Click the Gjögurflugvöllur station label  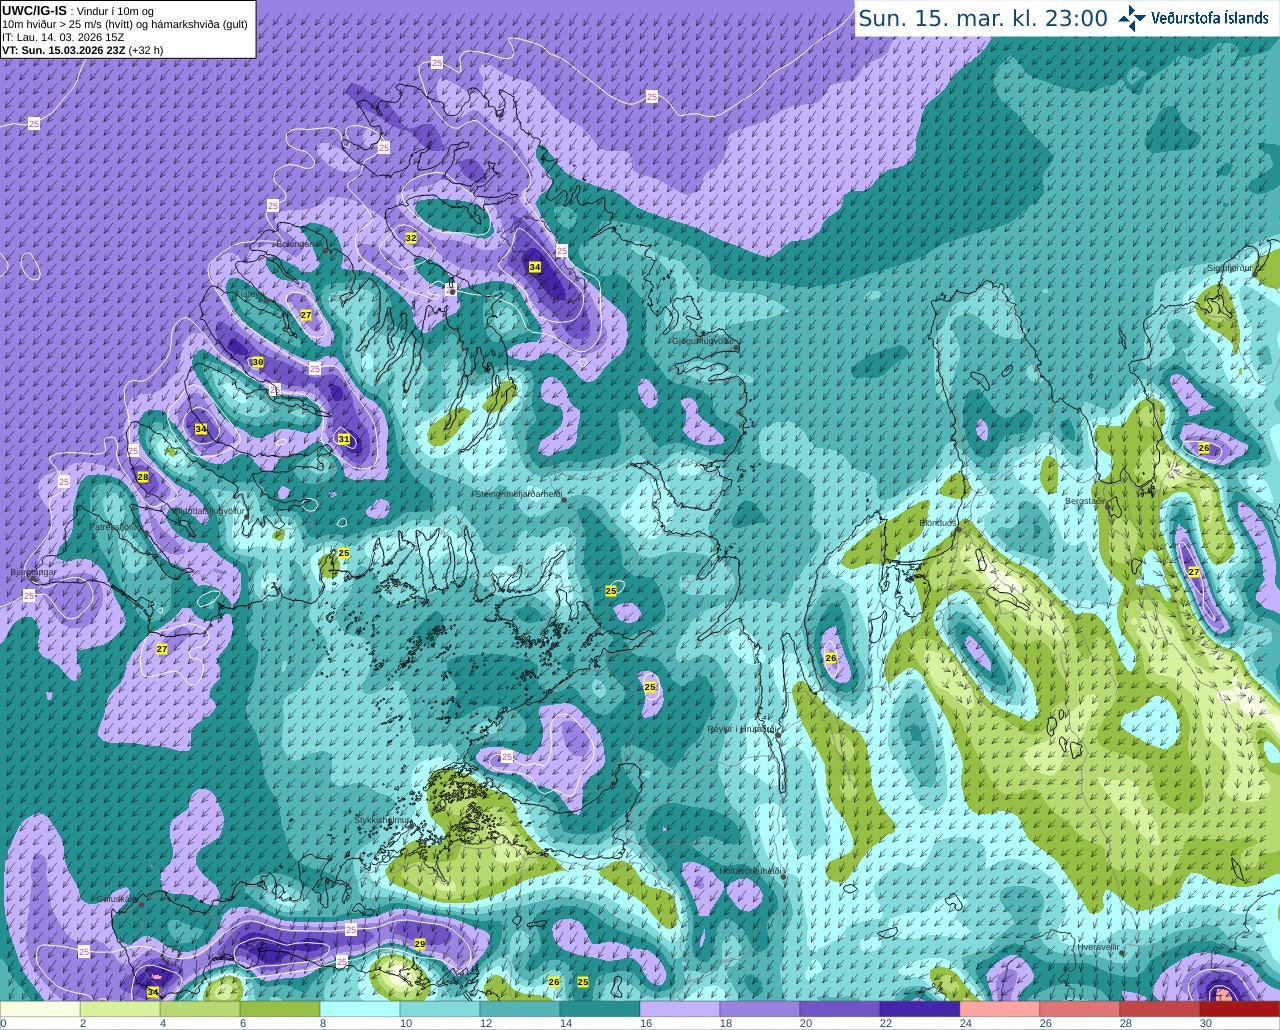(704, 341)
